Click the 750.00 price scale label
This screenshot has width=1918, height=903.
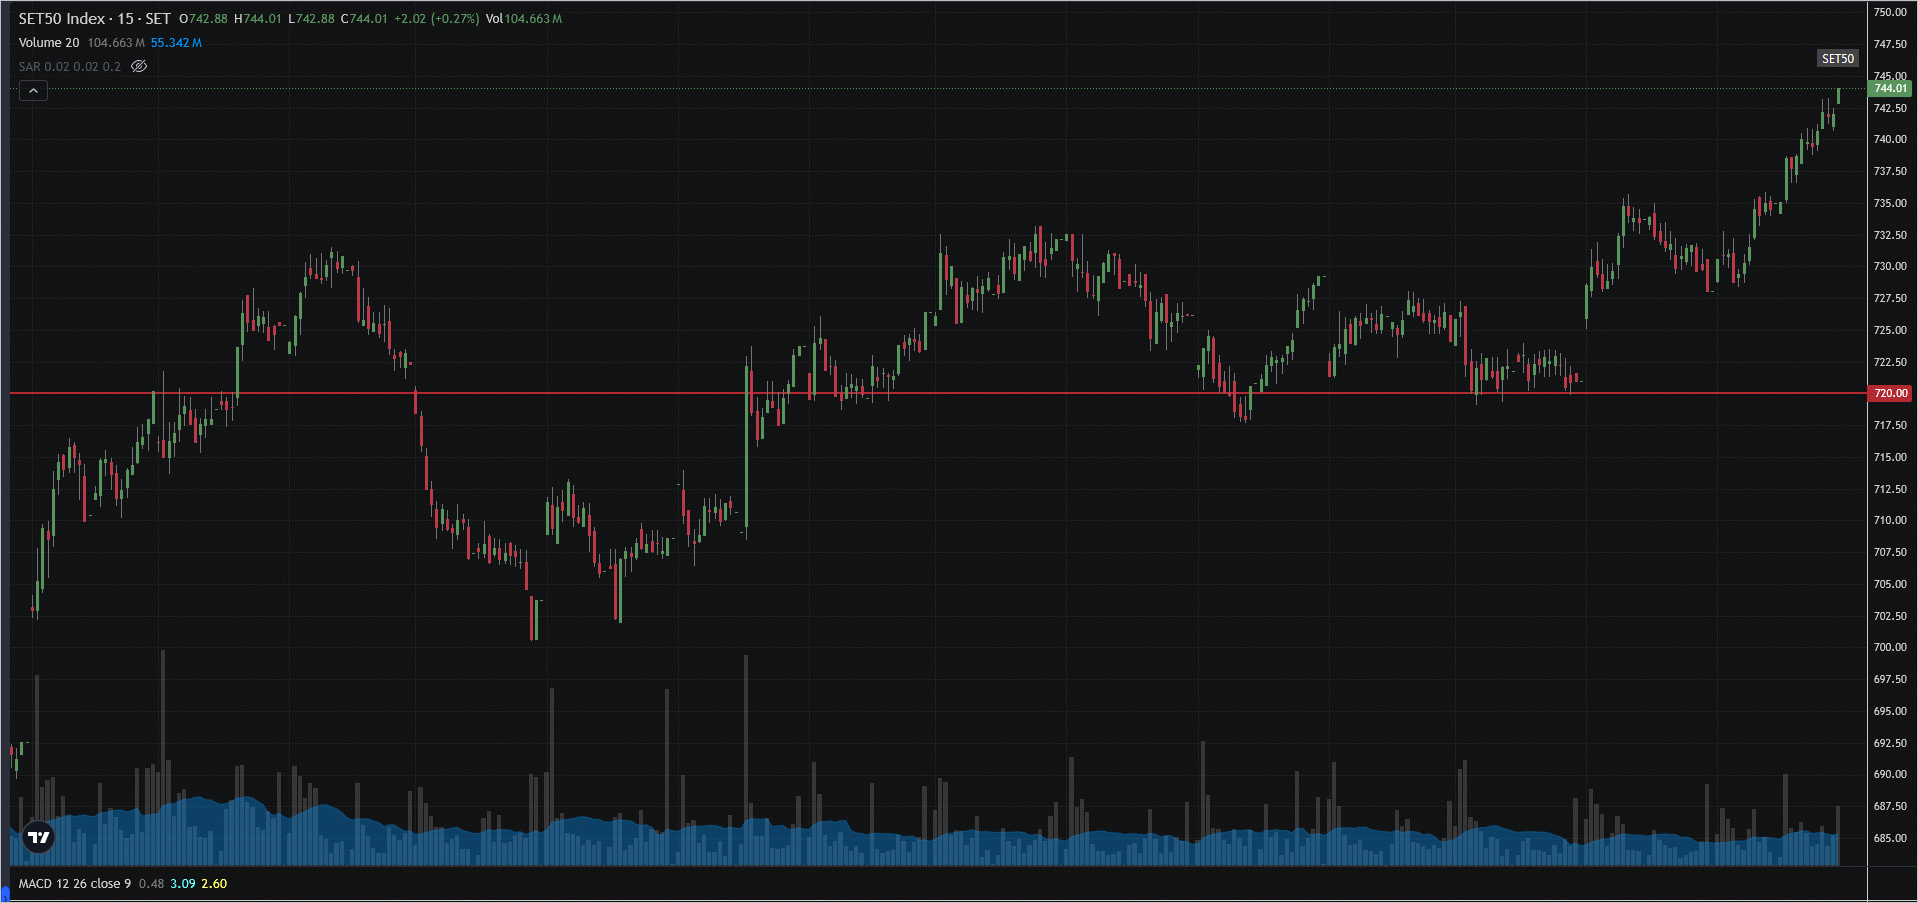click(x=1890, y=13)
